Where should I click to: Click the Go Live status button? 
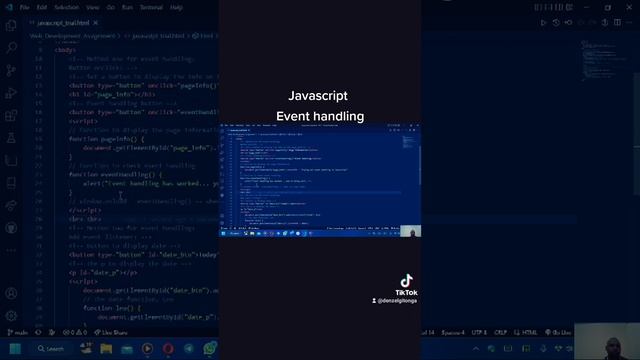coord(558,332)
